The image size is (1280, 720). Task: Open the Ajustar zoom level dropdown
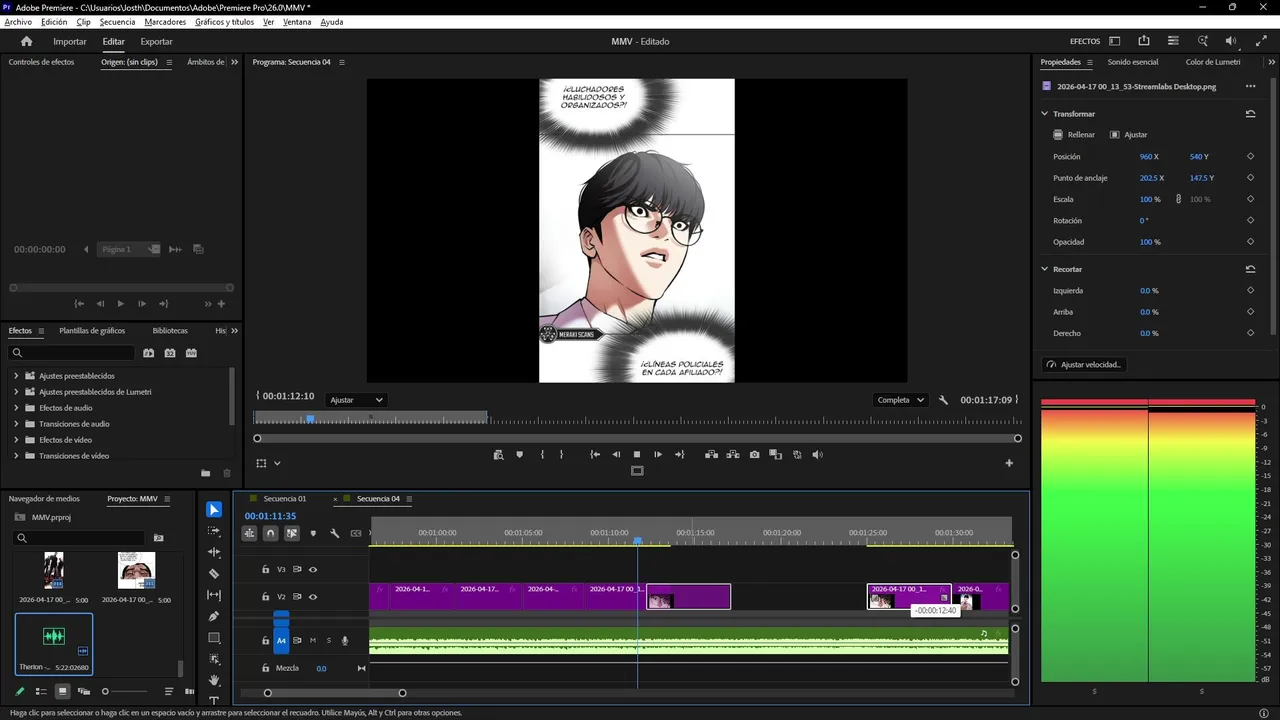[x=357, y=400]
